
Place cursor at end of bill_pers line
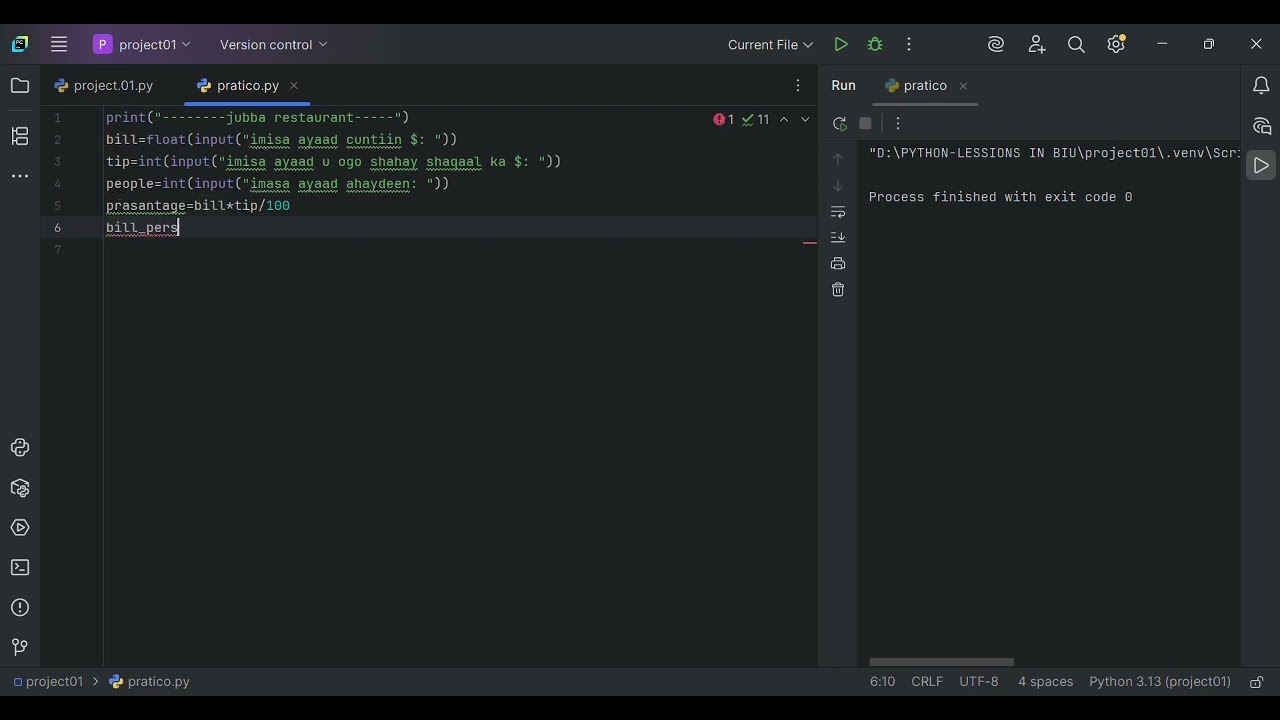click(x=179, y=228)
